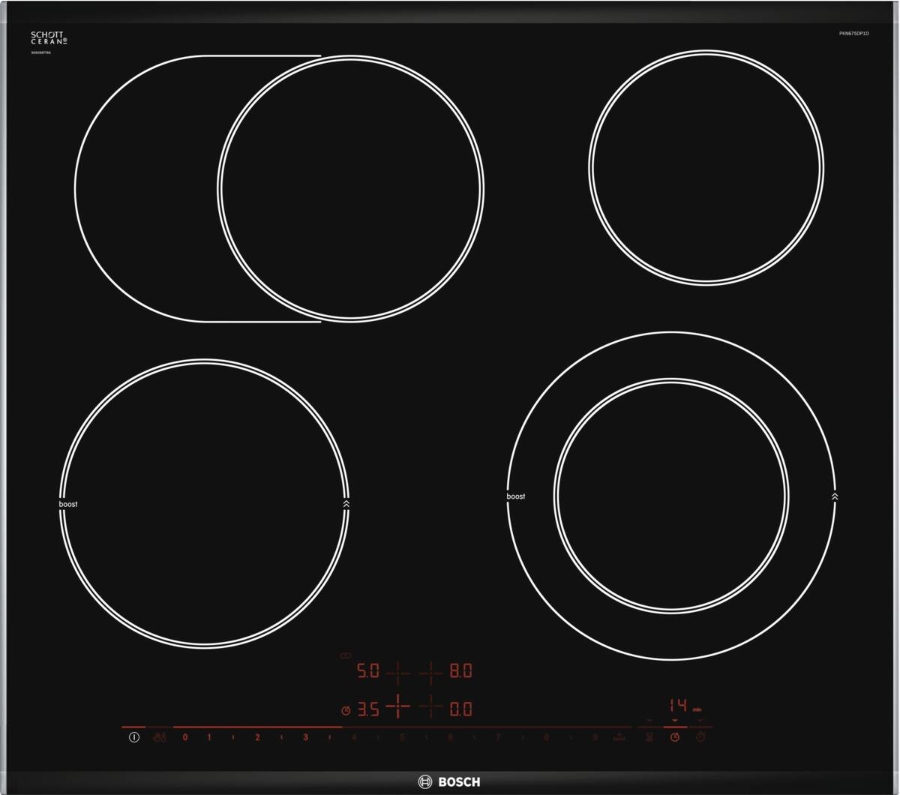900x795 pixels.
Task: Touch the round top-left cooking zone center
Action: [351, 188]
